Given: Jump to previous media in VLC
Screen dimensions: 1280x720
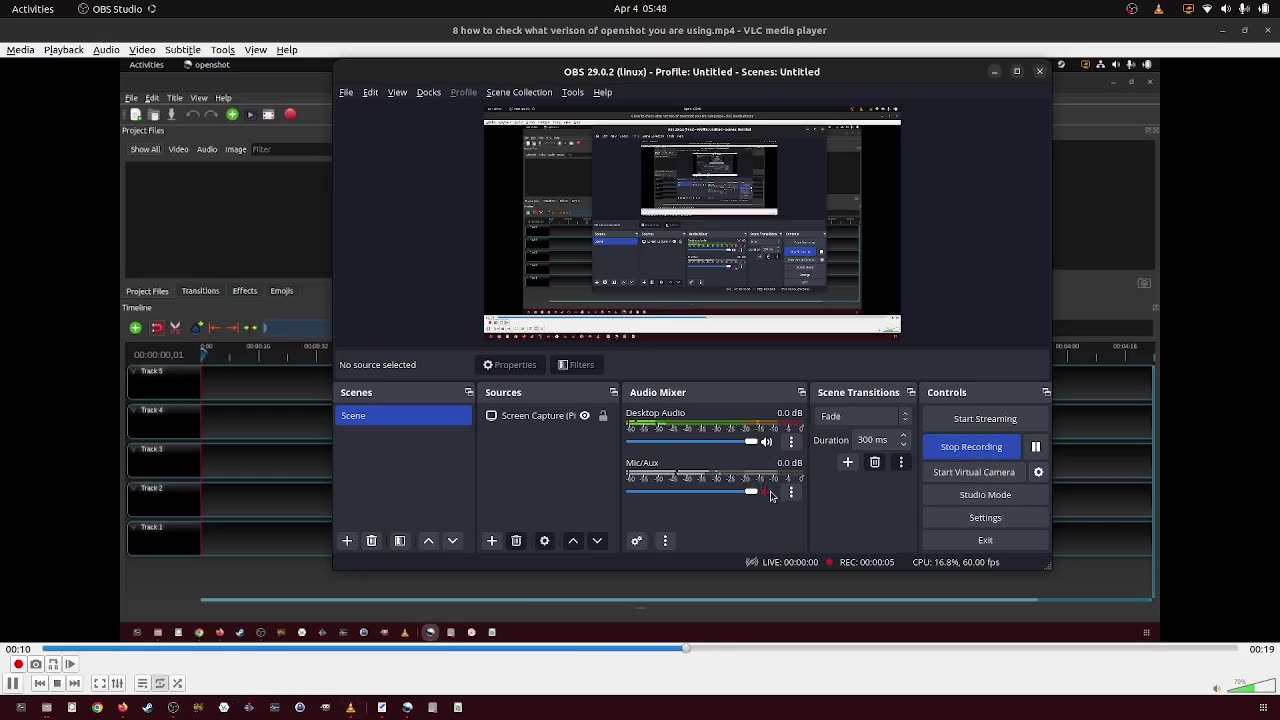Looking at the screenshot, I should point(40,683).
